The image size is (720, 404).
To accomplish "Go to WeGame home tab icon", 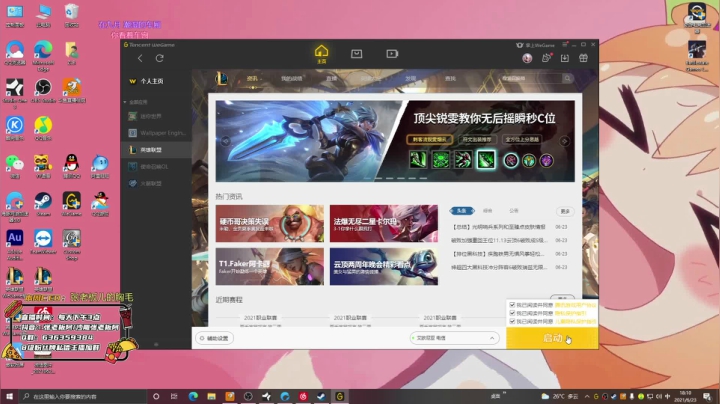I will pyautogui.click(x=321, y=54).
